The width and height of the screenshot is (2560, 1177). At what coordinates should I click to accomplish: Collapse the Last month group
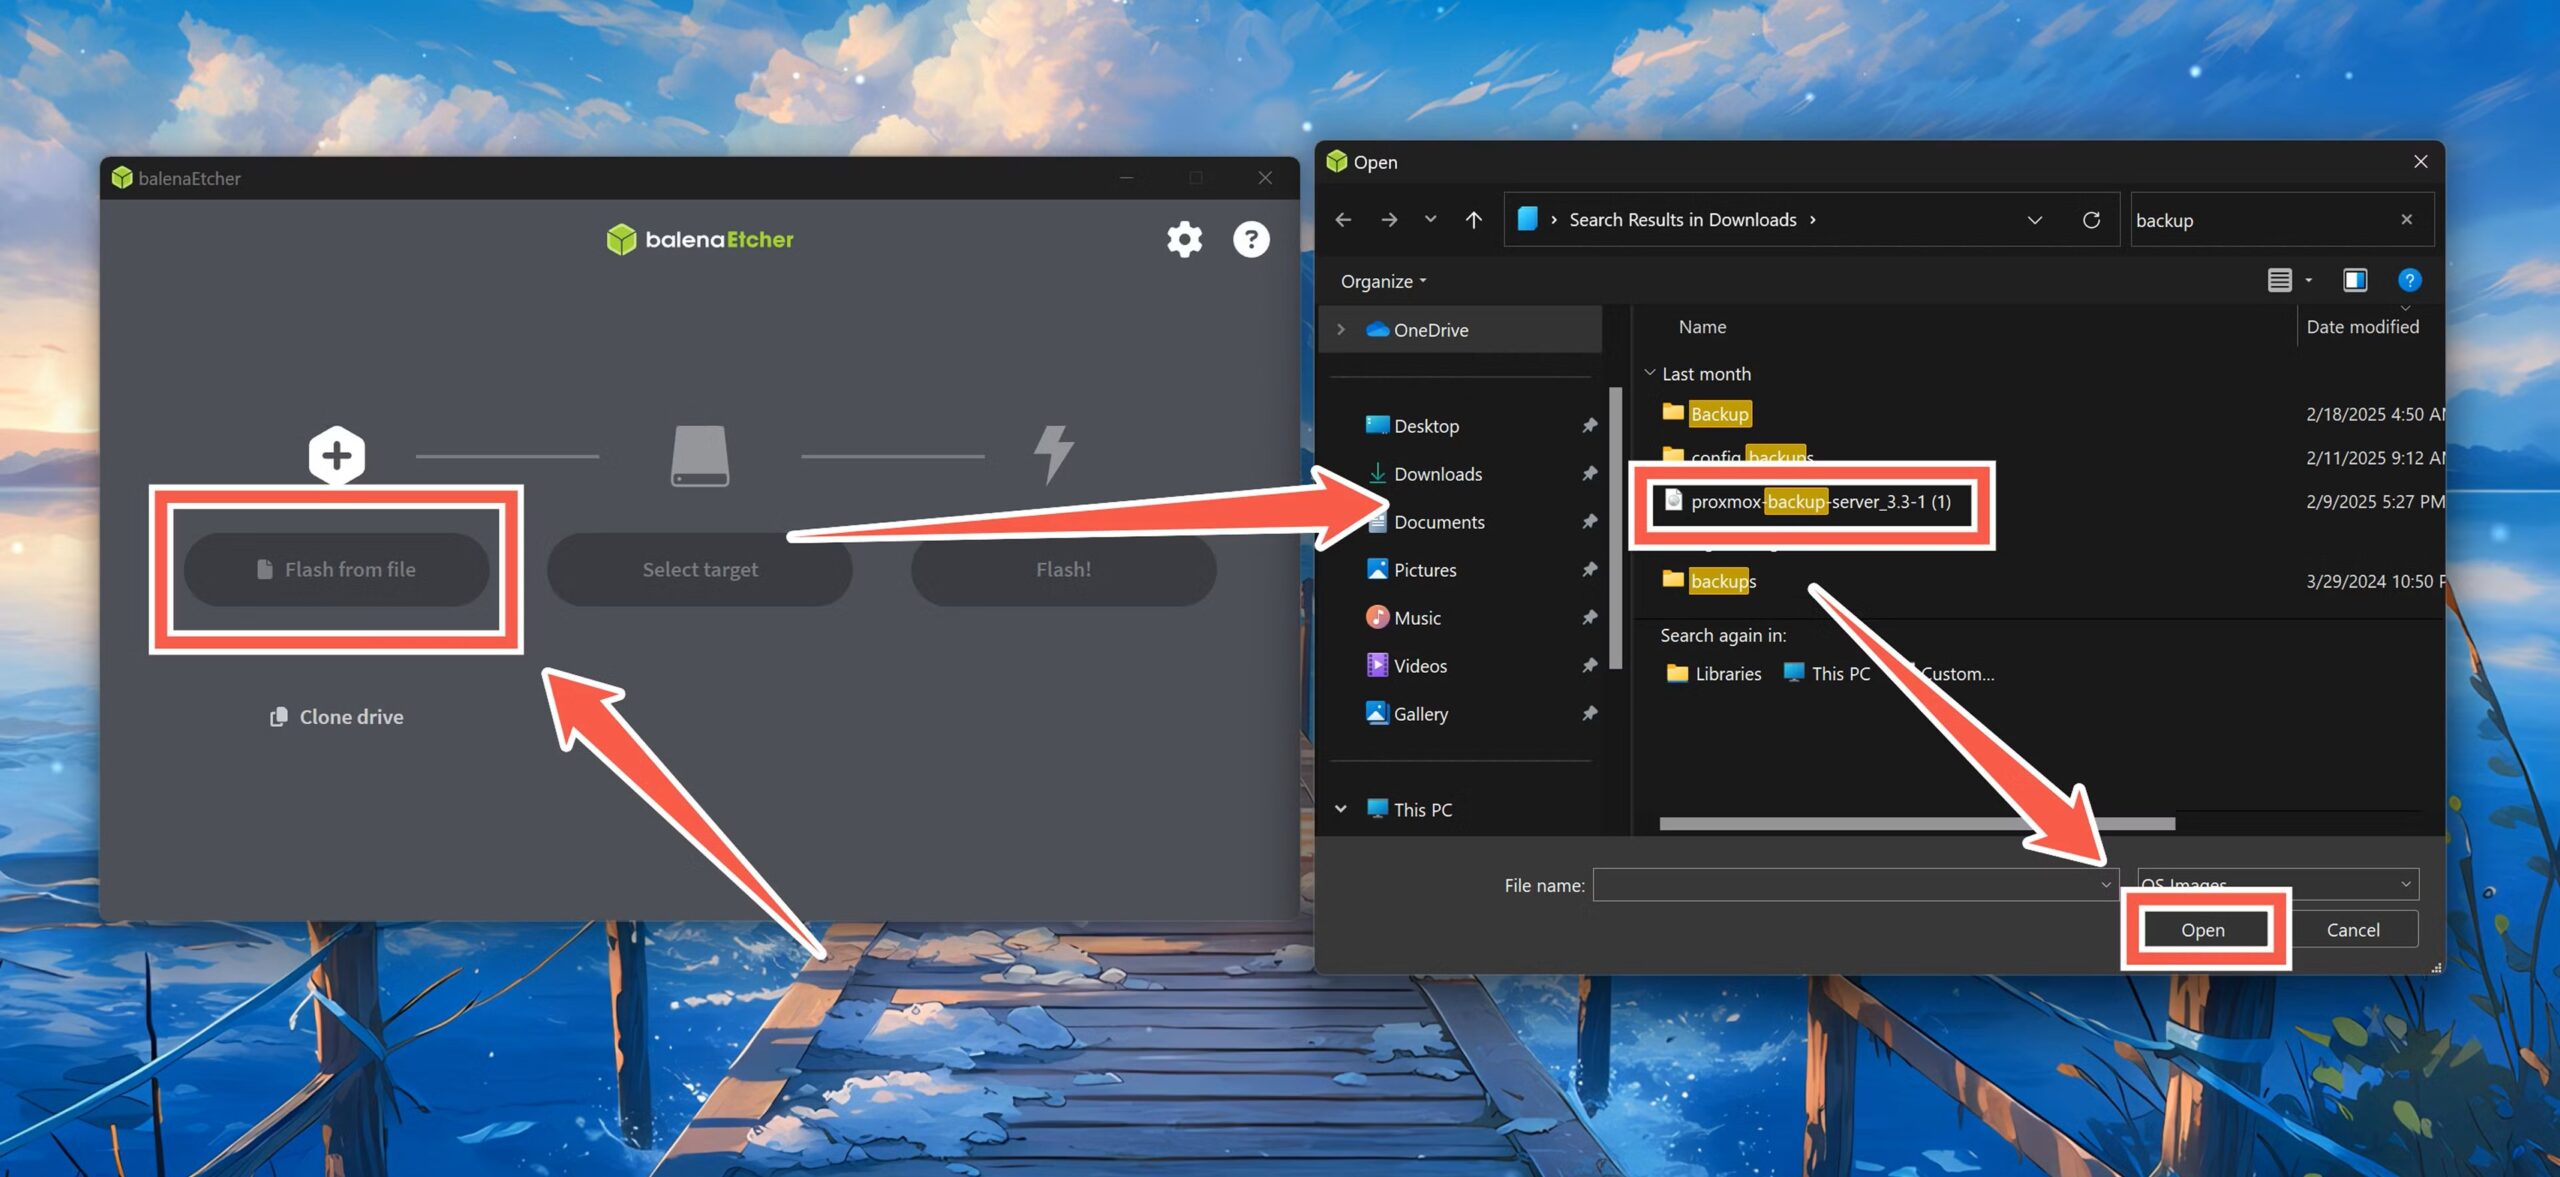coord(1650,373)
